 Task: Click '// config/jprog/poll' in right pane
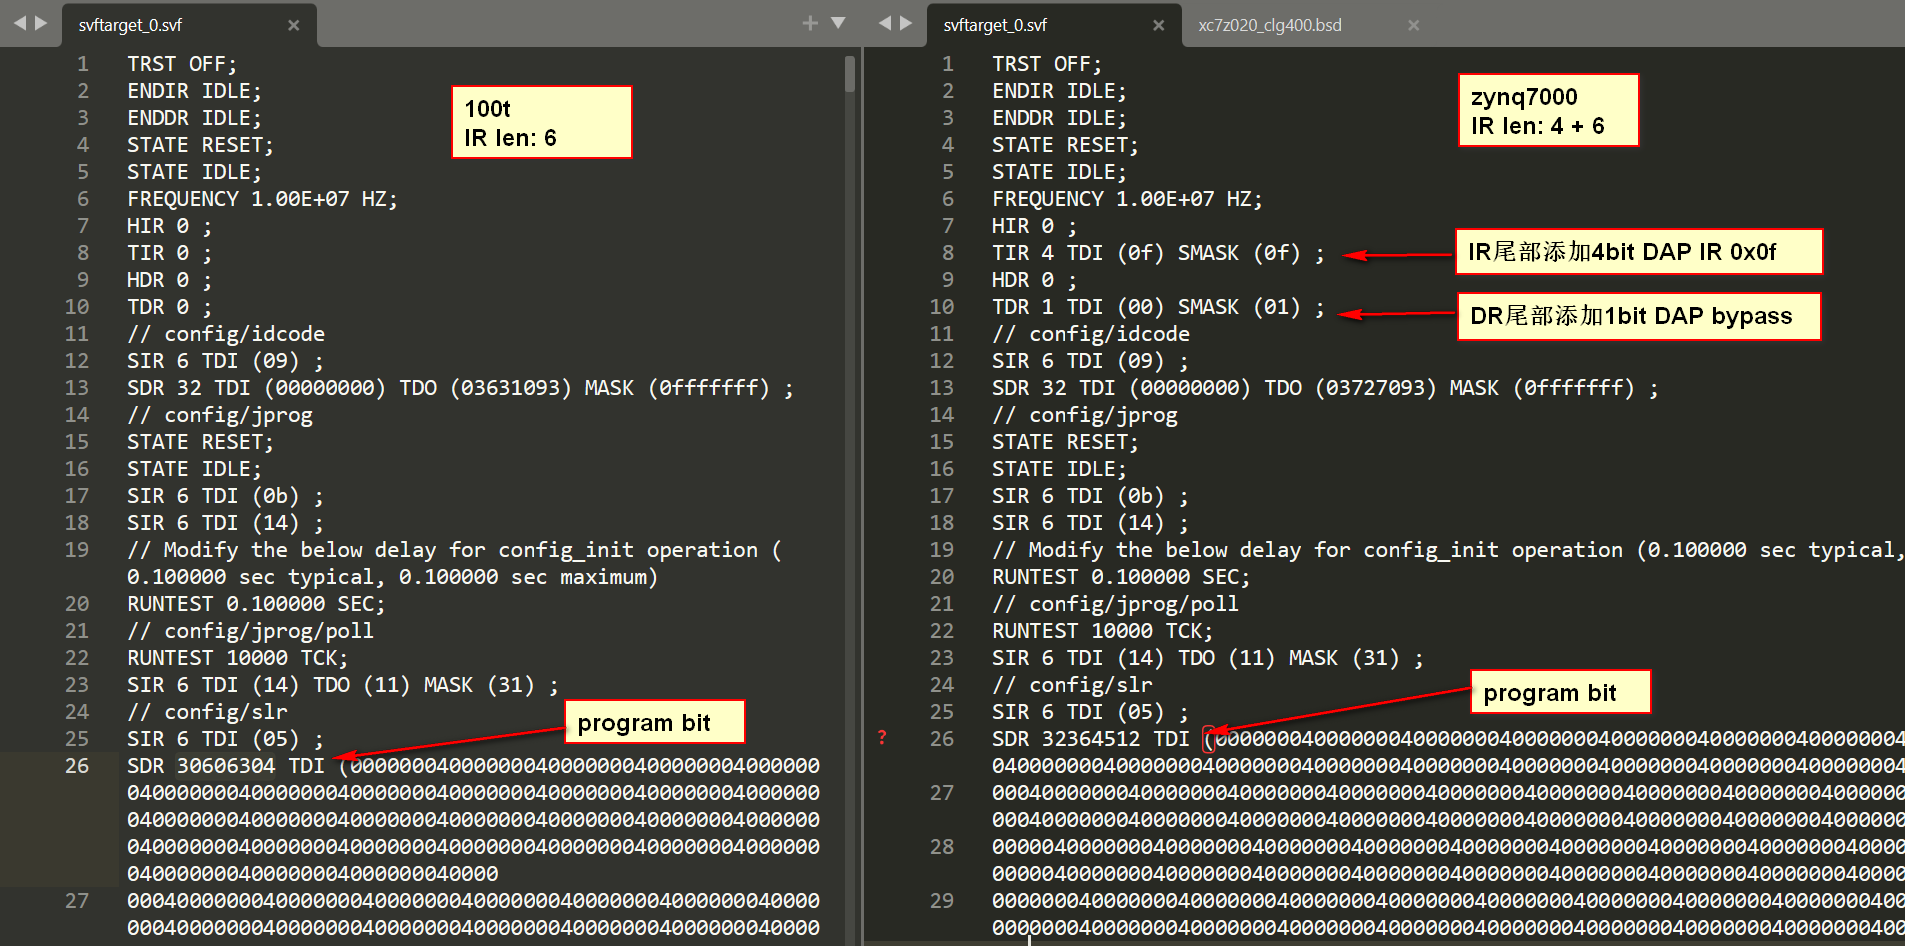(1115, 605)
